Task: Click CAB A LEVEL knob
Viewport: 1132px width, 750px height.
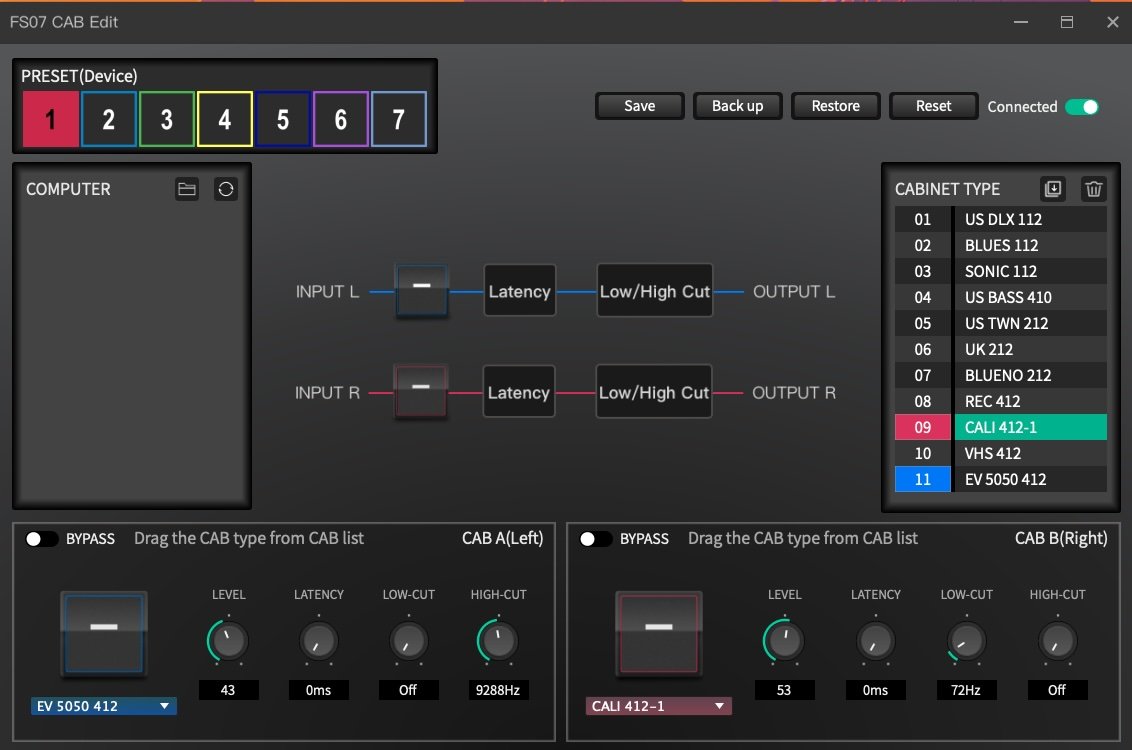Action: click(x=228, y=640)
